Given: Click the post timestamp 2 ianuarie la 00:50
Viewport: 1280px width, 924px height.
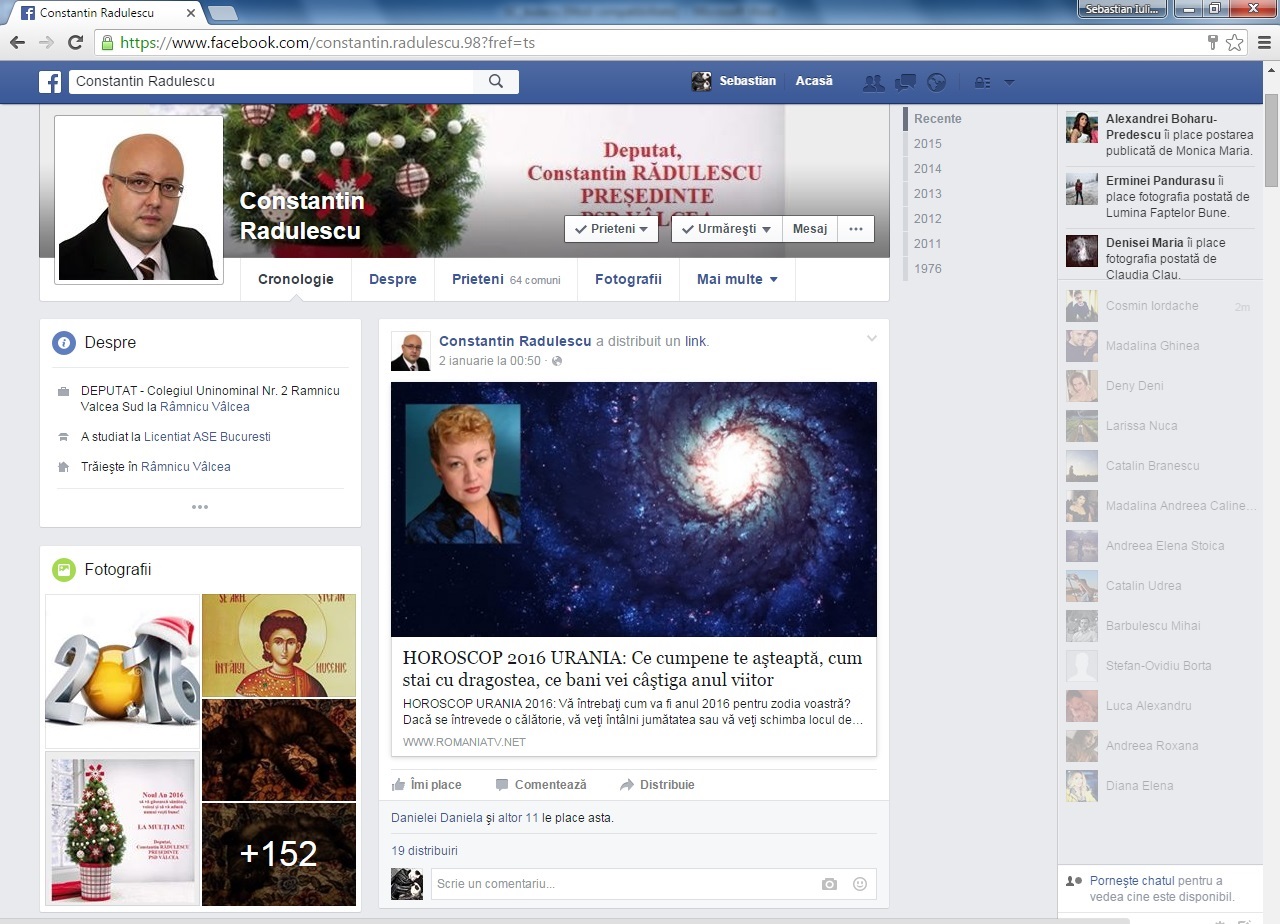Looking at the screenshot, I should 490,361.
